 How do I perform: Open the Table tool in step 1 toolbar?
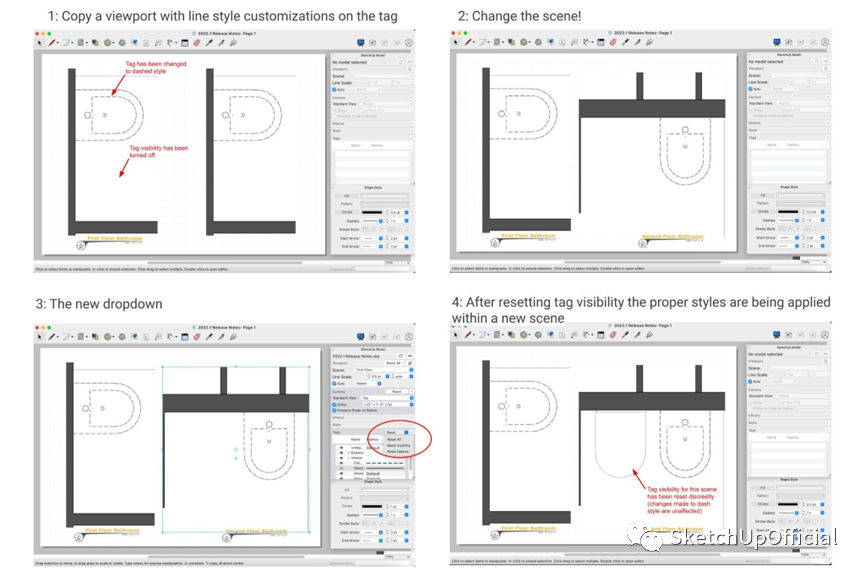183,43
